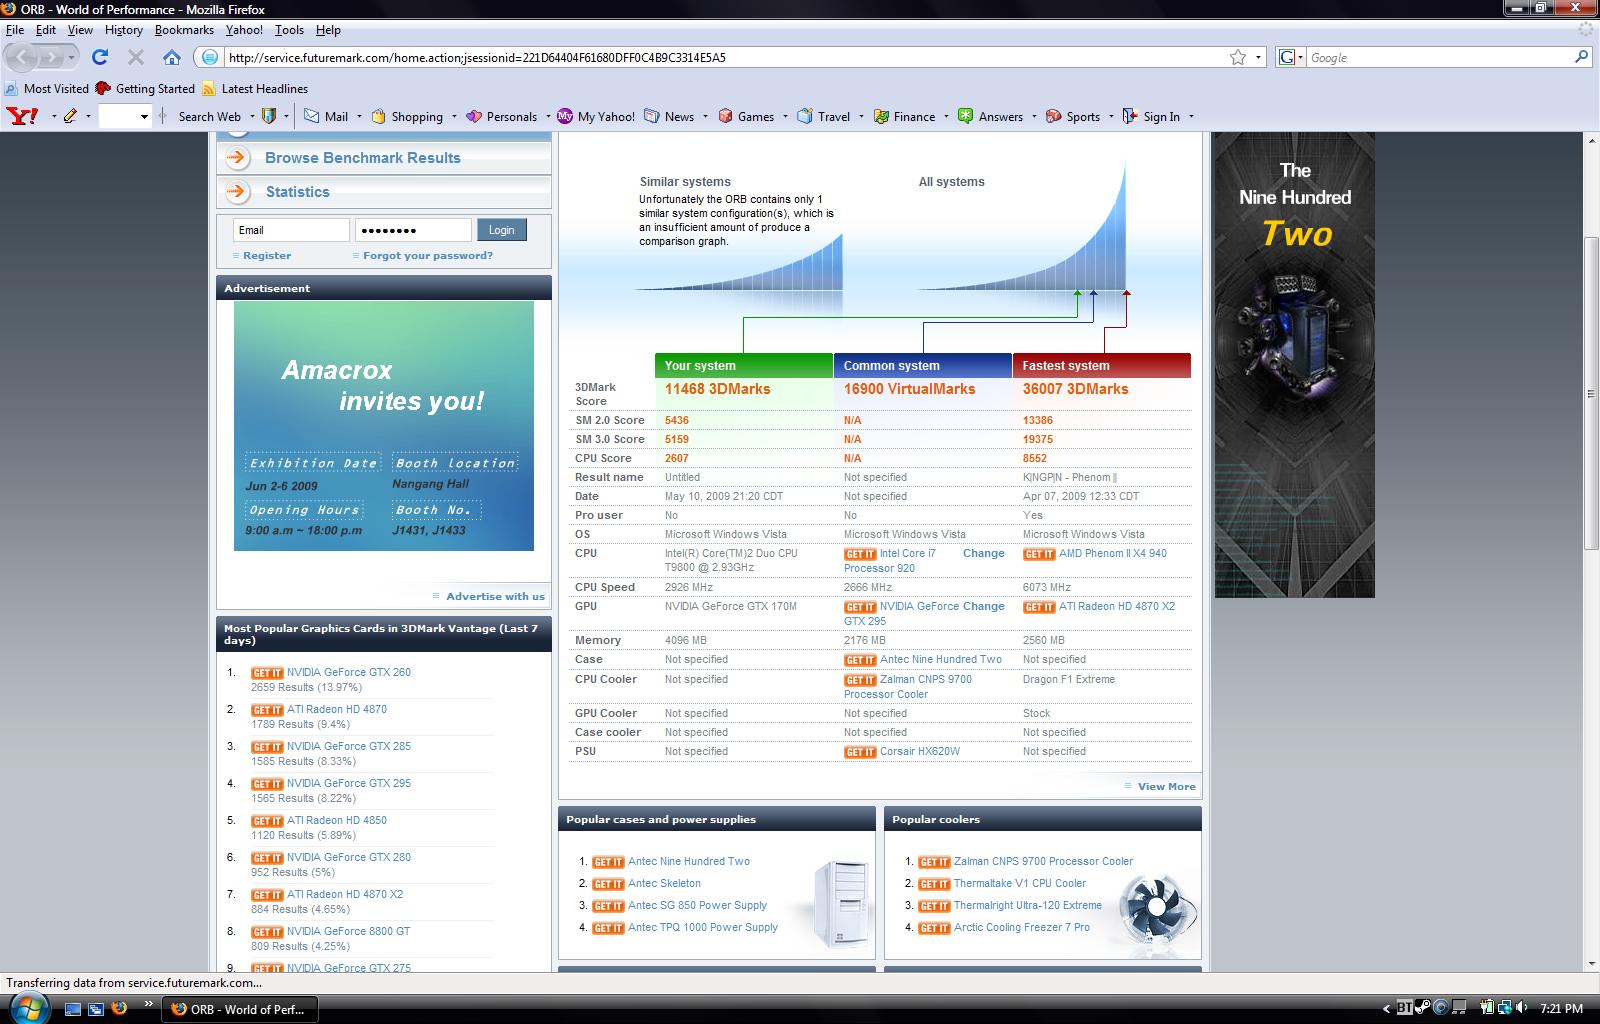Click the bookmark star in address bar
The height and width of the screenshot is (1024, 1600).
(x=1238, y=57)
